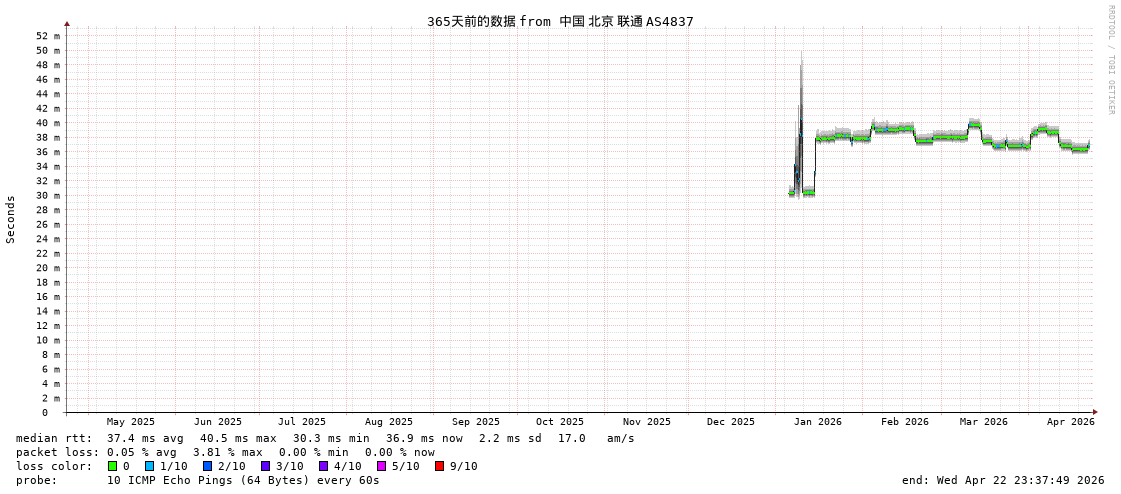Click the magenta 5/10 loss swatch
This screenshot has height=494, width=1121.
[381, 466]
